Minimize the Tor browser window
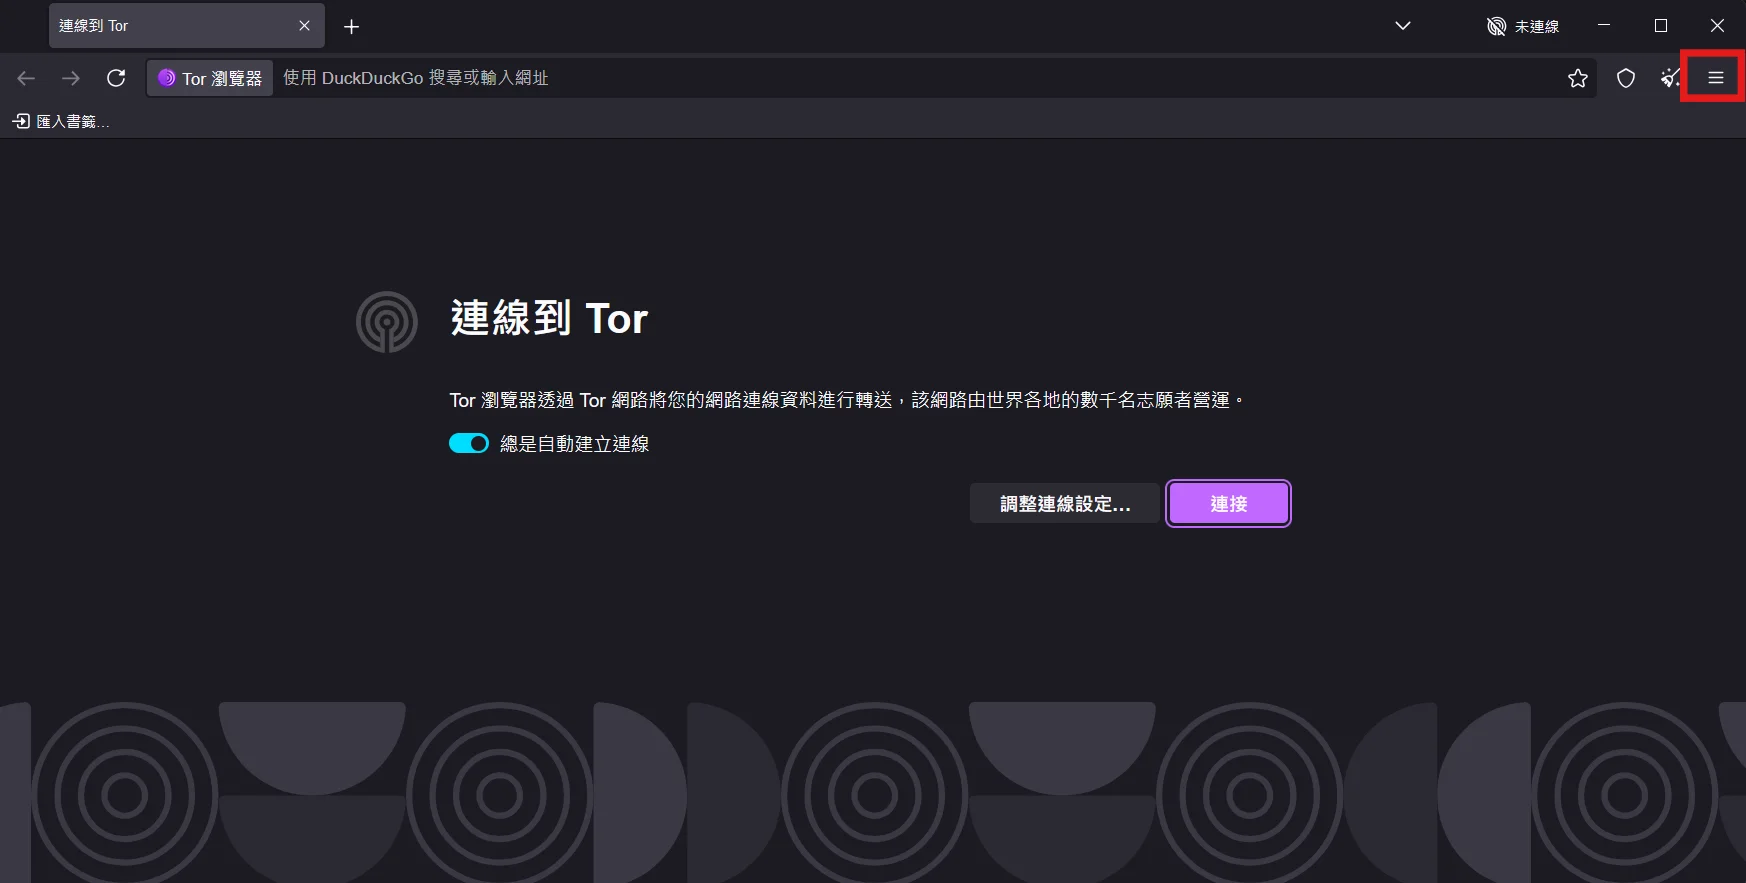Image resolution: width=1746 pixels, height=883 pixels. click(1604, 26)
